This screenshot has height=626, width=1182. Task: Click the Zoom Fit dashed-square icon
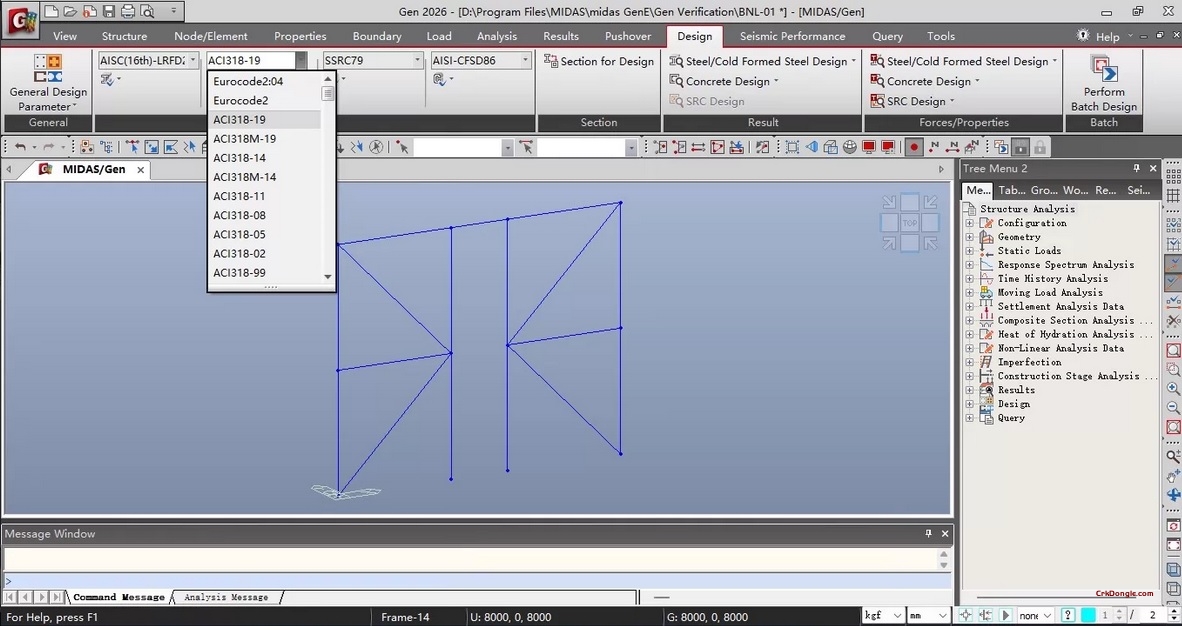(x=792, y=147)
